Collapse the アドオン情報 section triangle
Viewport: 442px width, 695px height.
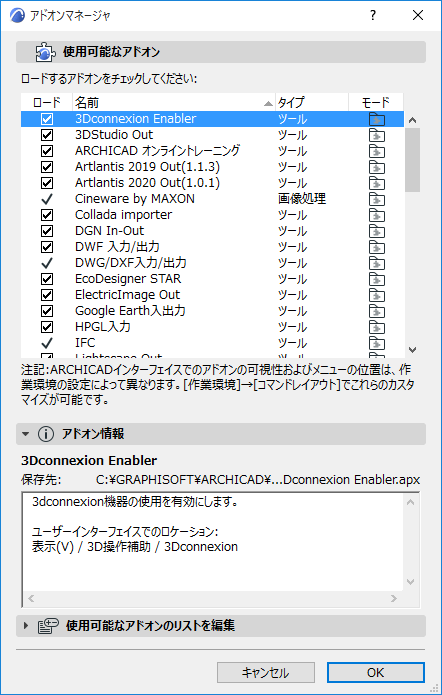[x=26, y=434]
